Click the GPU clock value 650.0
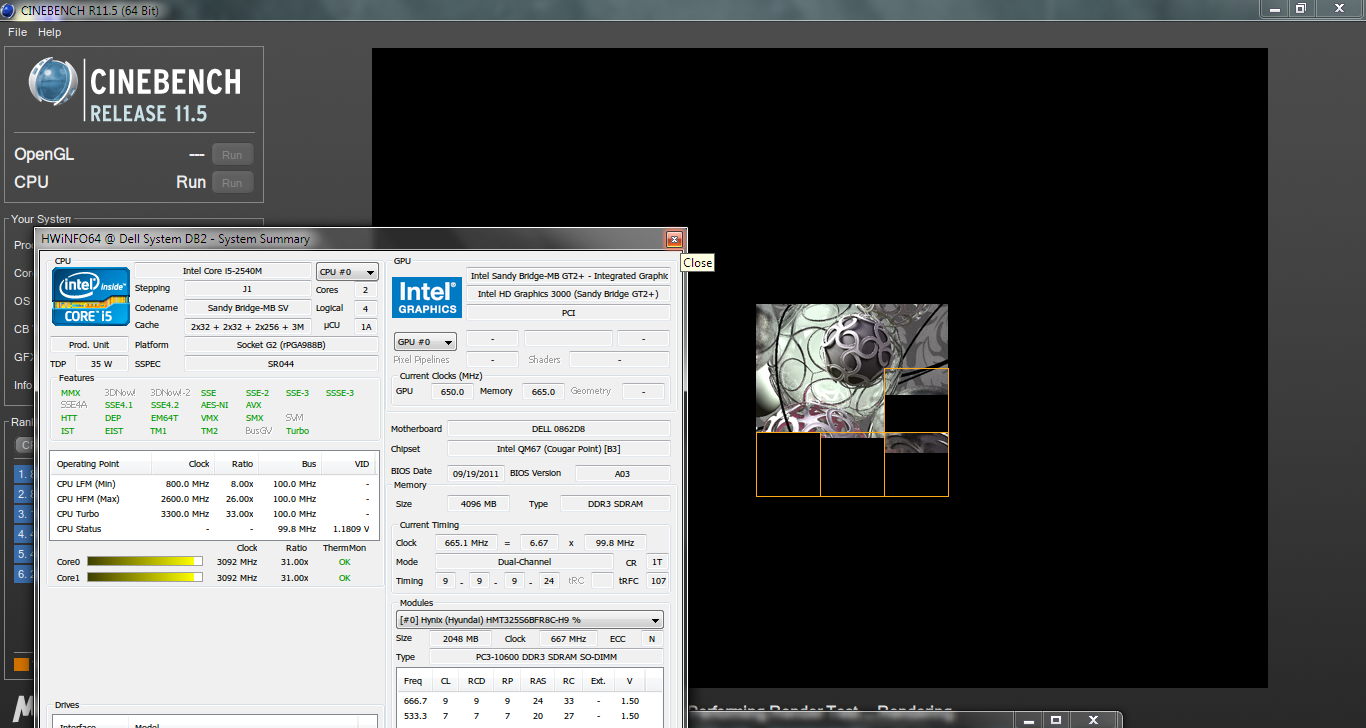 (452, 392)
